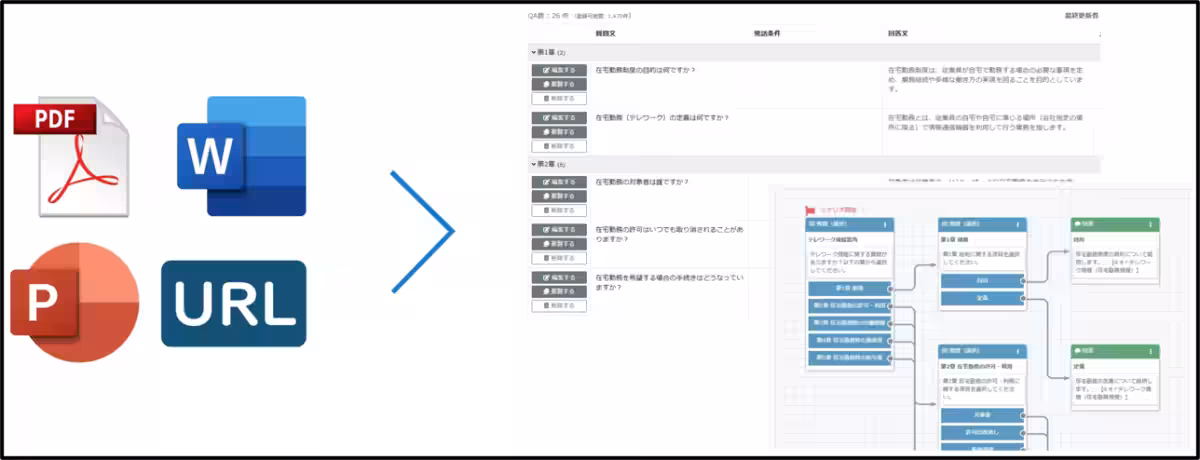Select question text 在宅勤務制度の目的は何ですか？
This screenshot has height=460, width=1200.
click(x=645, y=71)
